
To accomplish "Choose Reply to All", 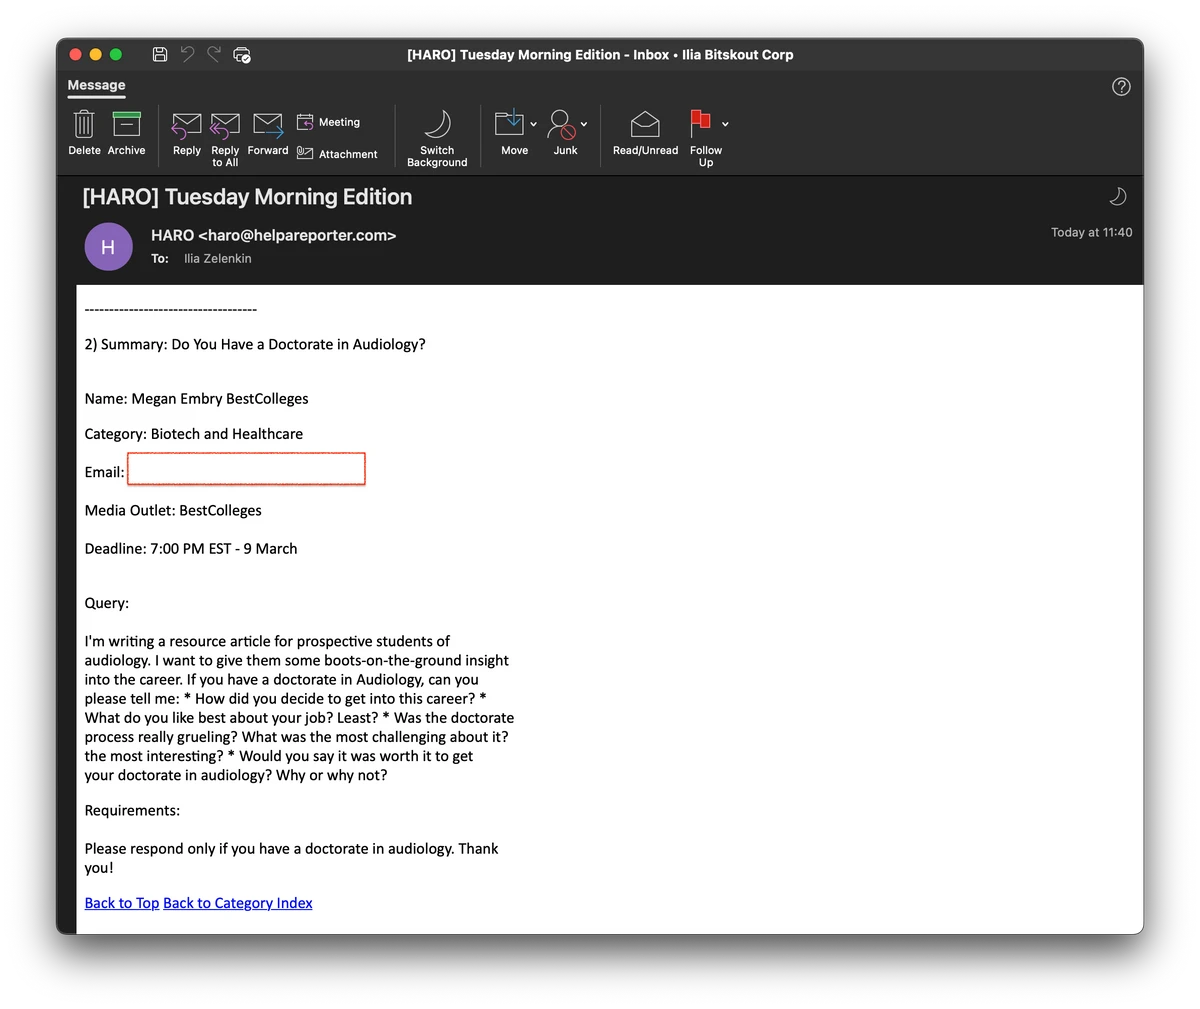I will (225, 138).
